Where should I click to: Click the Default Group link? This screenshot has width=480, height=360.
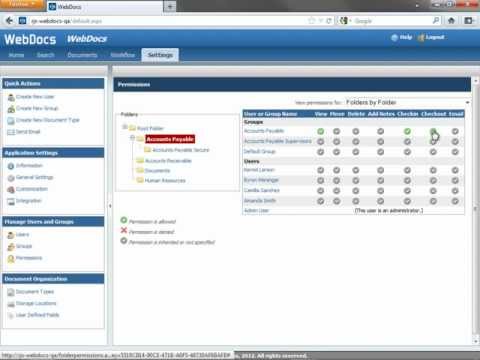260,152
